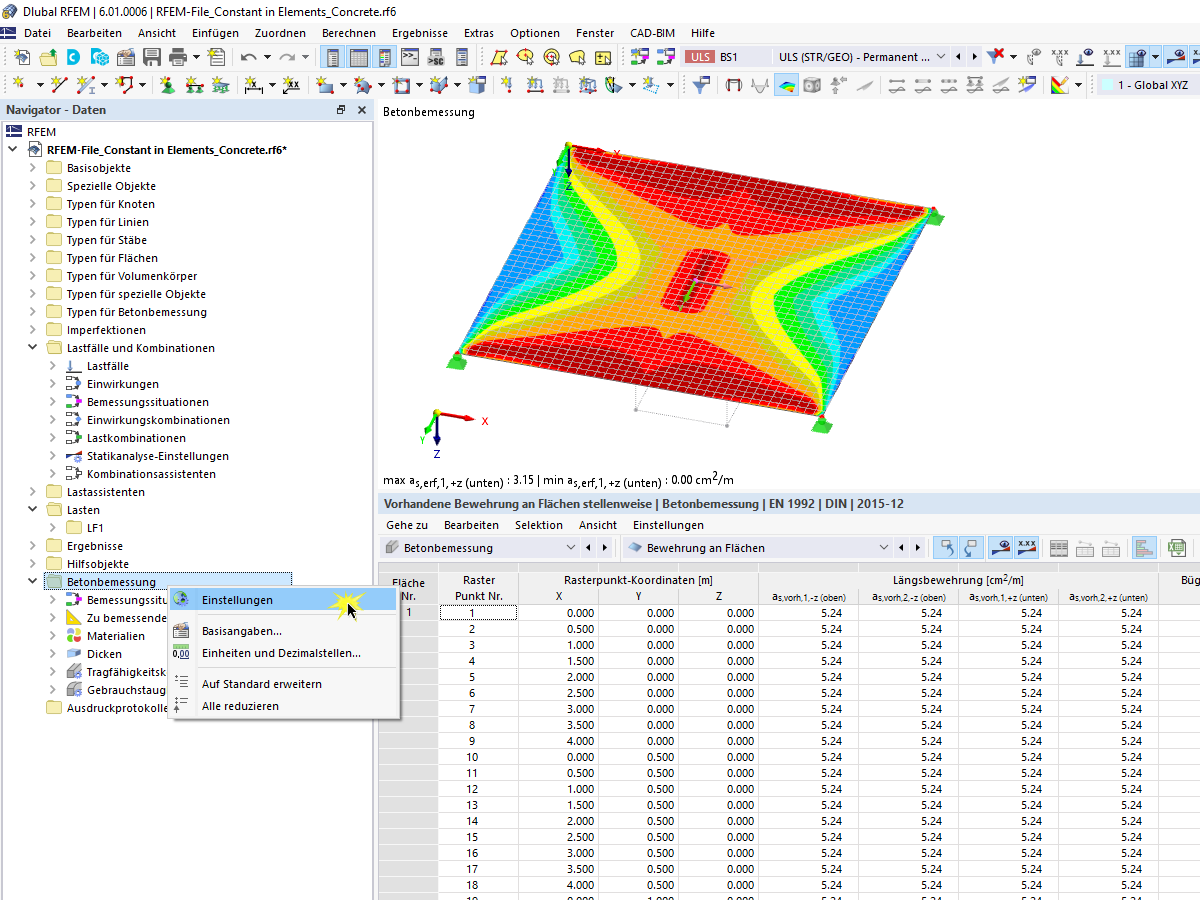Image resolution: width=1200 pixels, height=900 pixels.
Task: Toggle results visibility in table toolbar
Action: pyautogui.click(x=1001, y=547)
